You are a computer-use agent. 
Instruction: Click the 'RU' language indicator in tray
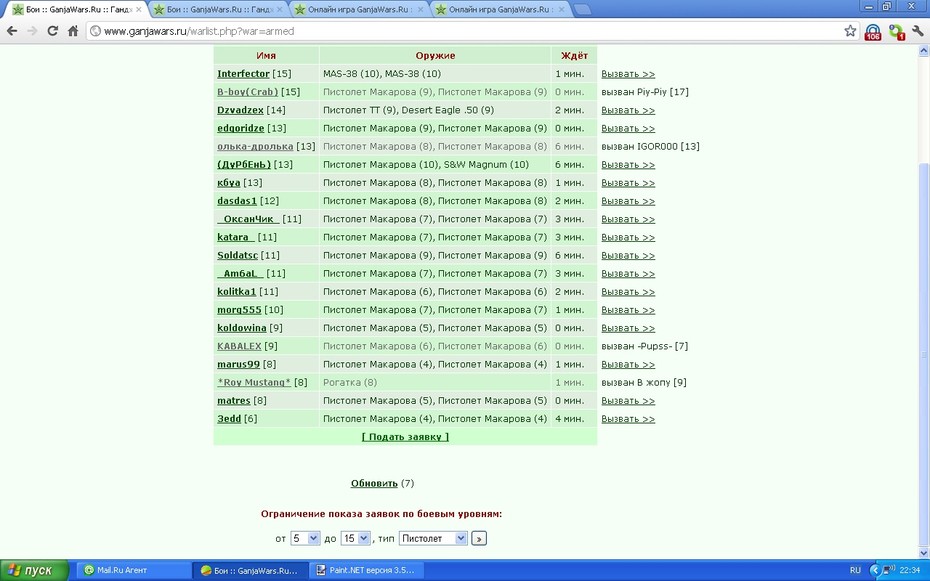[x=855, y=570]
